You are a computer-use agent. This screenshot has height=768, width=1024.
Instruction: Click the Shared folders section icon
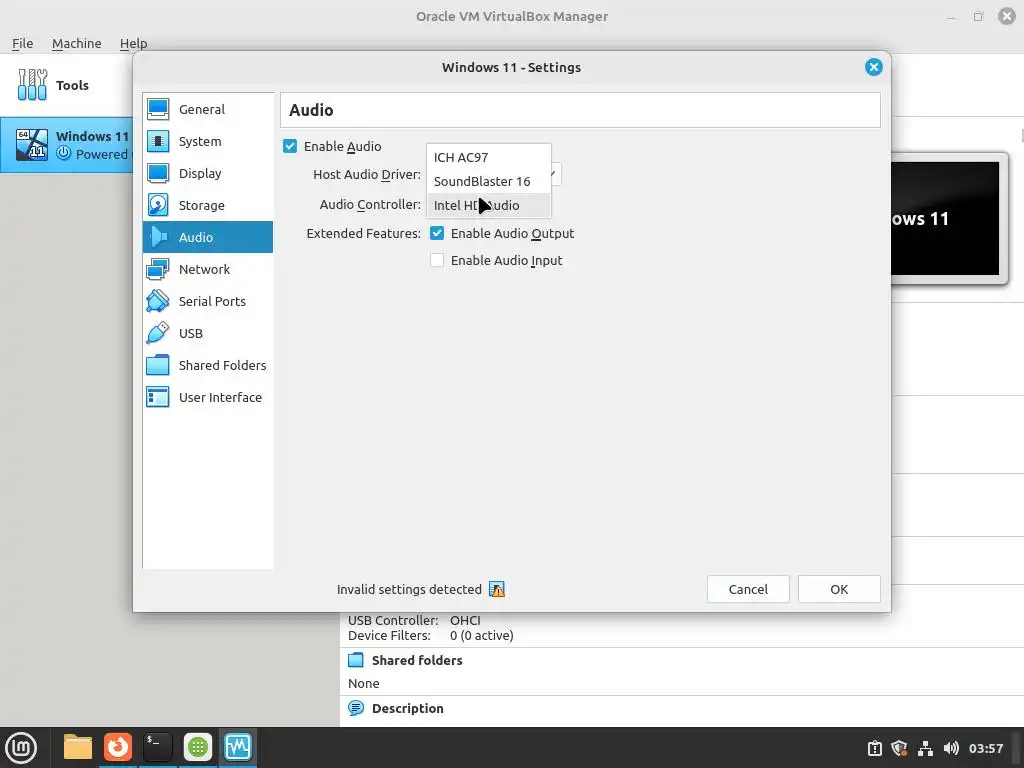356,660
